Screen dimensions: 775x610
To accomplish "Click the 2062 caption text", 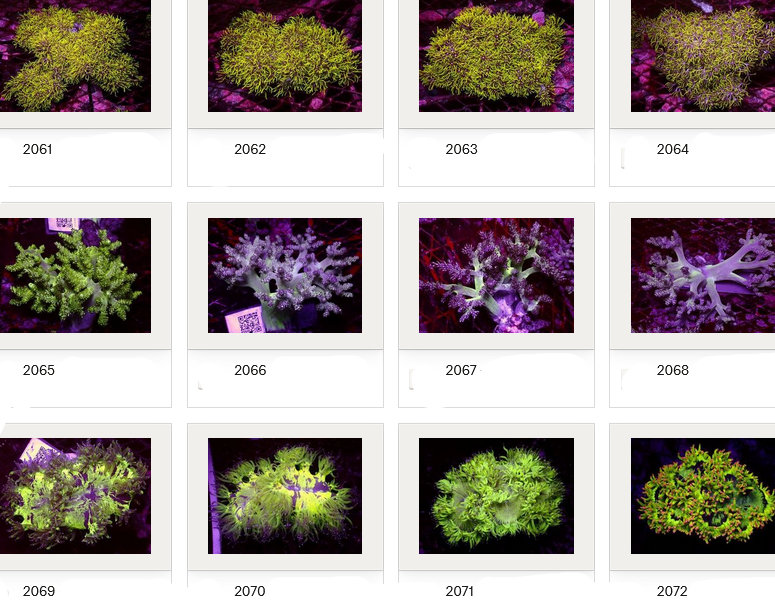I will [250, 149].
